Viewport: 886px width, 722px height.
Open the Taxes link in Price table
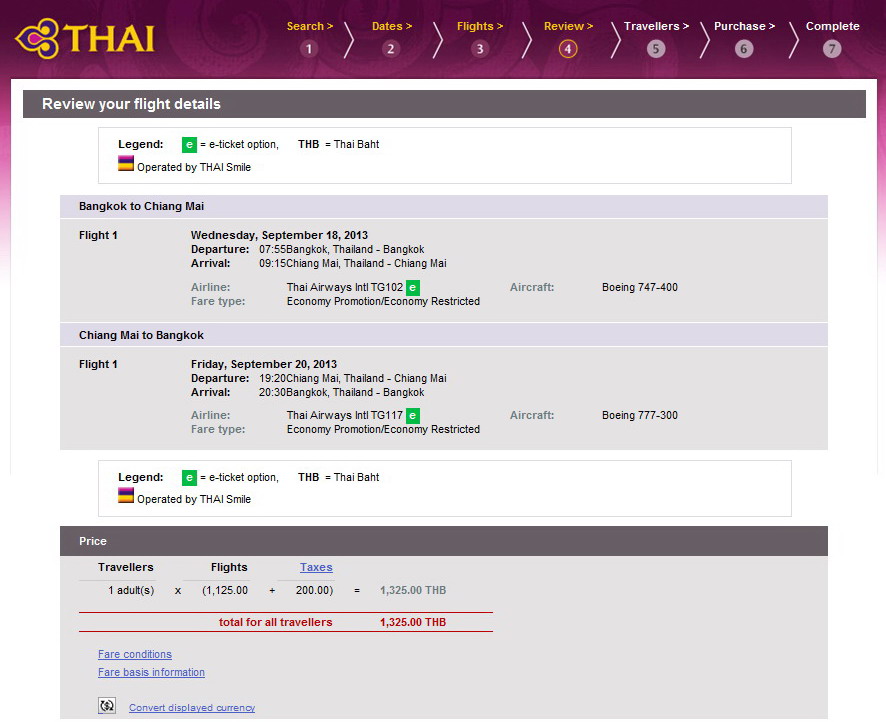(x=316, y=567)
